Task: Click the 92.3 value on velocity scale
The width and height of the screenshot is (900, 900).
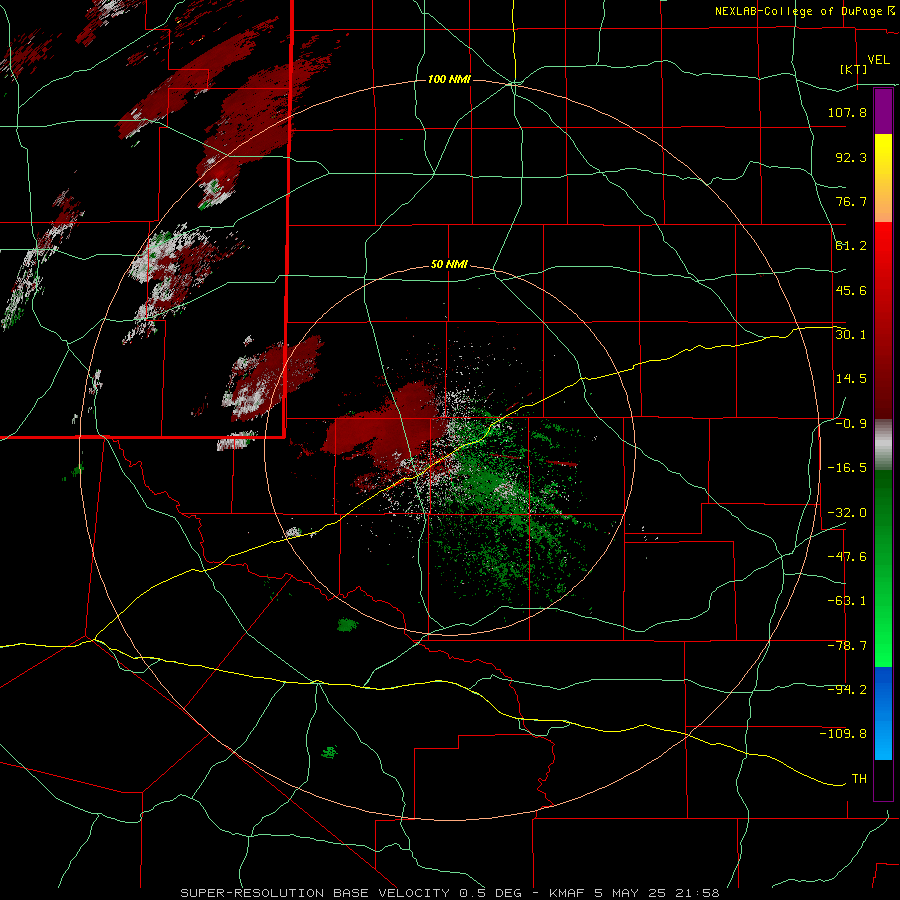Action: pos(851,157)
